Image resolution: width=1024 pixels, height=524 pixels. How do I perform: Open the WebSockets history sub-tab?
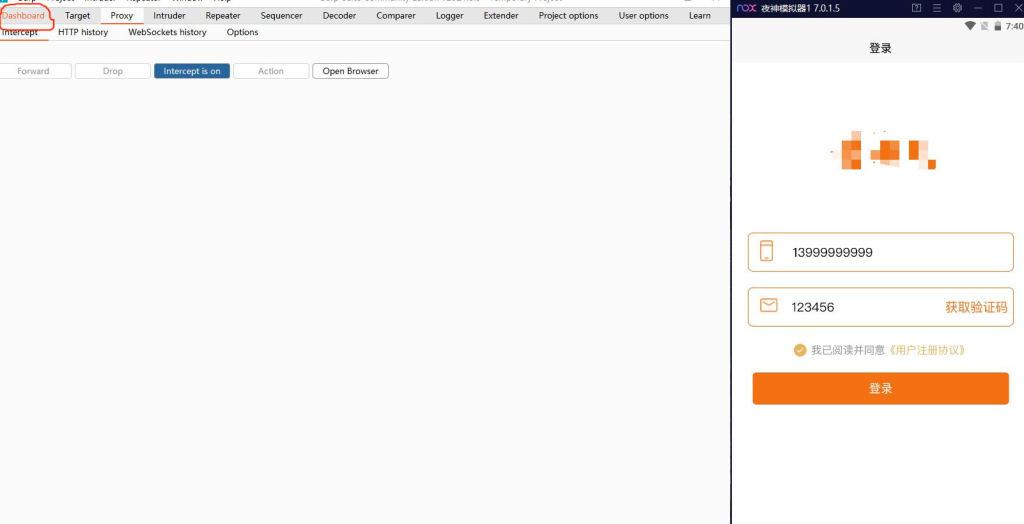tap(167, 32)
